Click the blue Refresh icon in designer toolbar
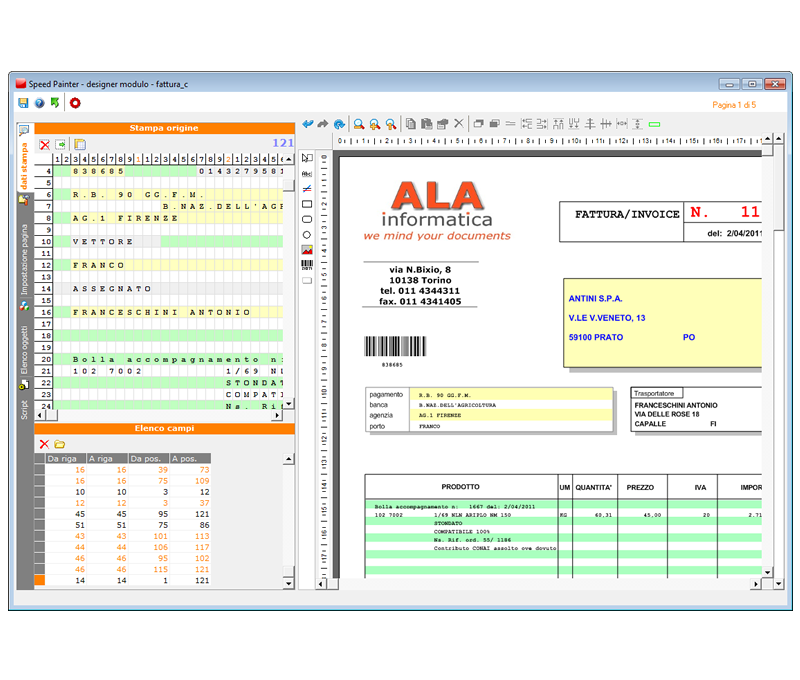800x680 pixels. [339, 124]
